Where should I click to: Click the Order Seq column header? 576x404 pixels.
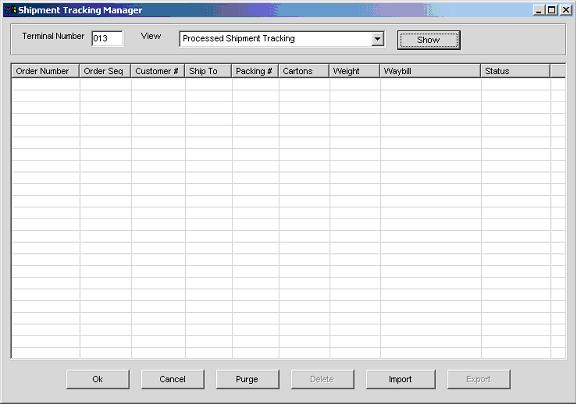pos(105,71)
